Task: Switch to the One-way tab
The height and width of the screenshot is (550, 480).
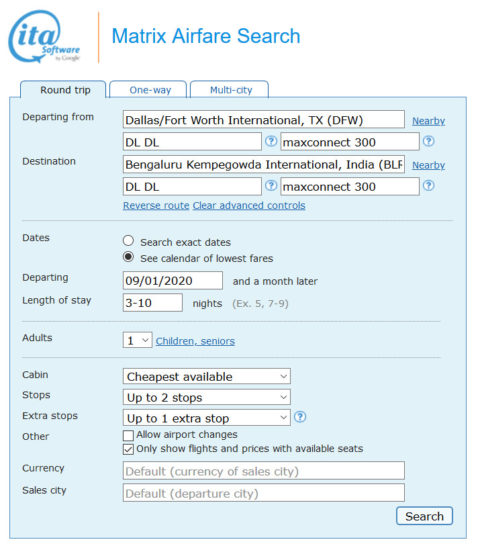Action: tap(148, 89)
